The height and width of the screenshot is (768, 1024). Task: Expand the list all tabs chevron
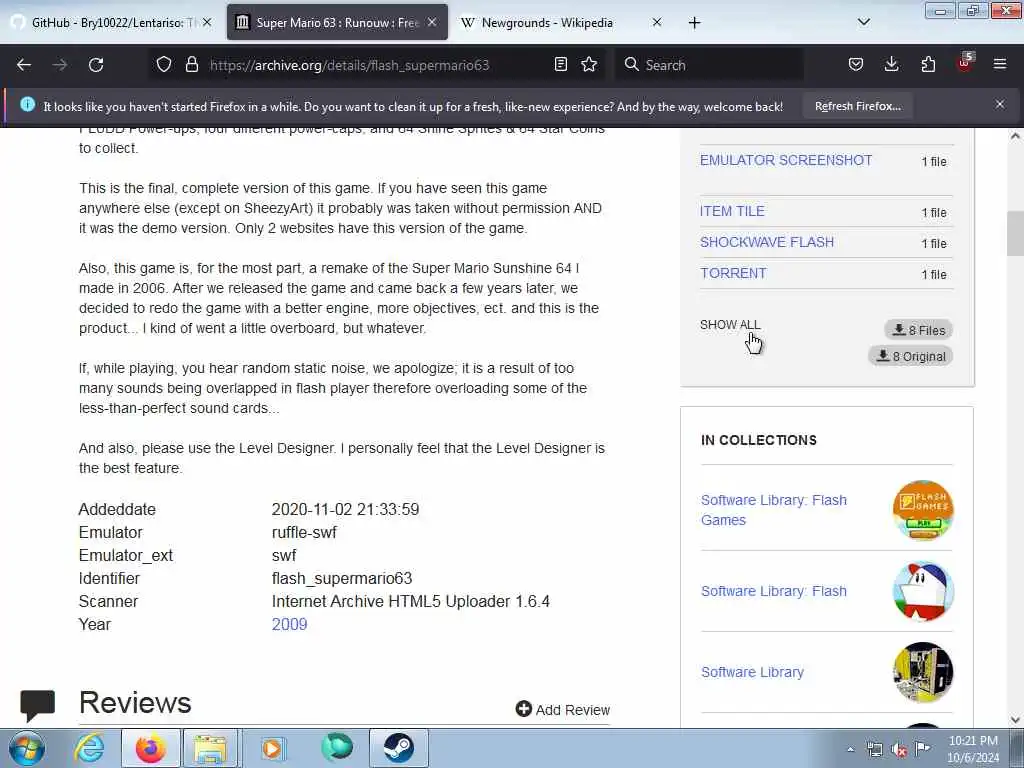[x=863, y=22]
